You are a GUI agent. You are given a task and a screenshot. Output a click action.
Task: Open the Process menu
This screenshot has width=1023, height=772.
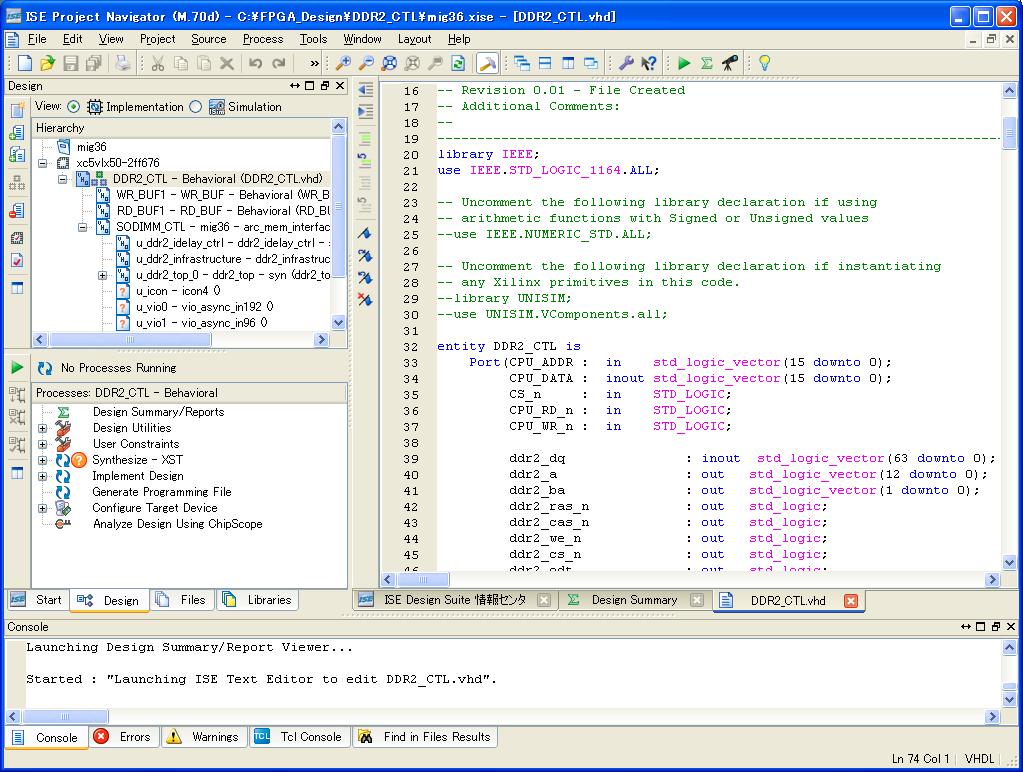pyautogui.click(x=263, y=39)
